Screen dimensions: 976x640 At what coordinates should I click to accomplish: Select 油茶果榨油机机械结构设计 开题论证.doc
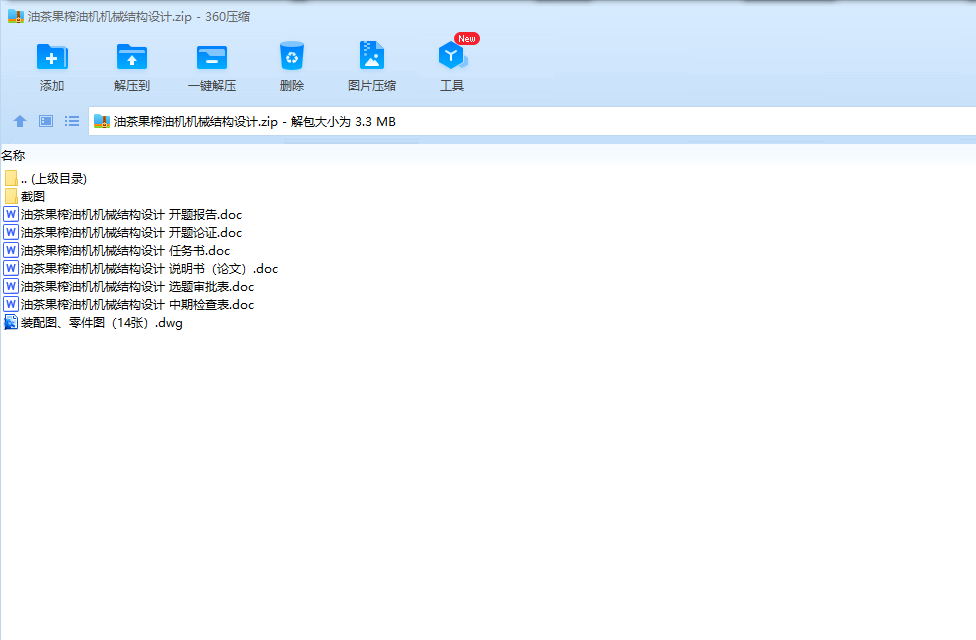point(131,233)
